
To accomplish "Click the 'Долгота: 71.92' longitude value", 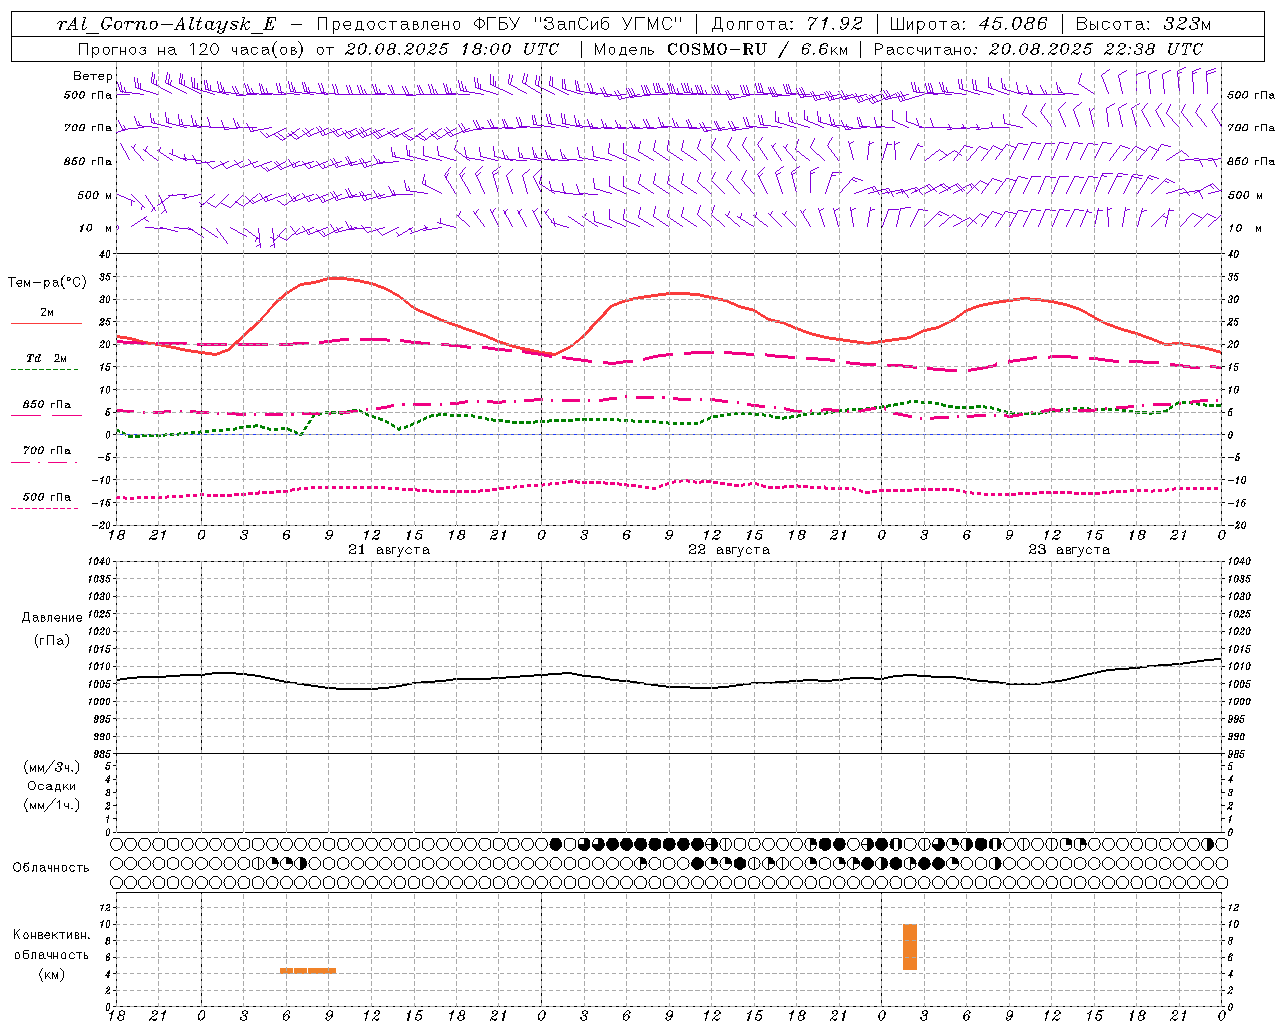I will (786, 24).
